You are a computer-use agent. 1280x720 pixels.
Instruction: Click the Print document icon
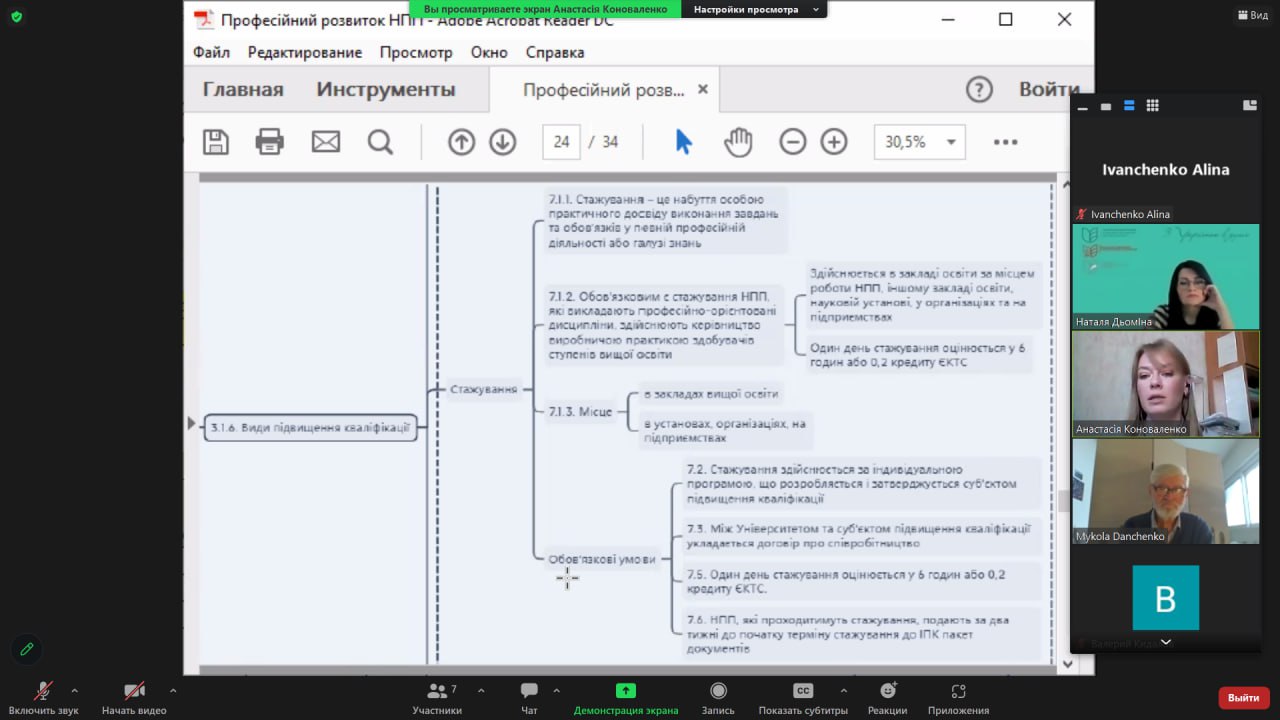click(x=270, y=142)
